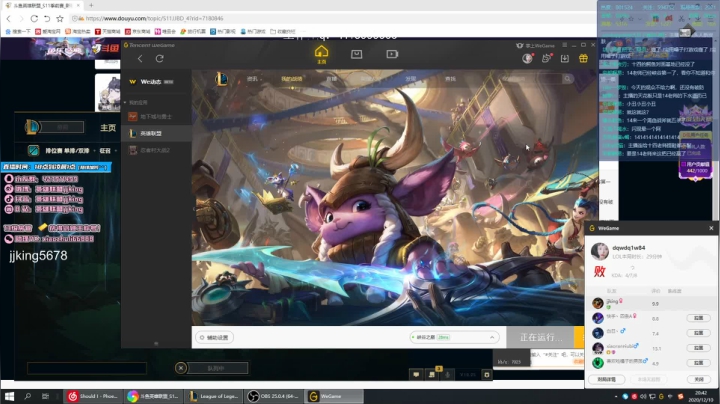Cancel queue with the X button in LoL client
Screen dimensions: 720x404
tap(181, 368)
